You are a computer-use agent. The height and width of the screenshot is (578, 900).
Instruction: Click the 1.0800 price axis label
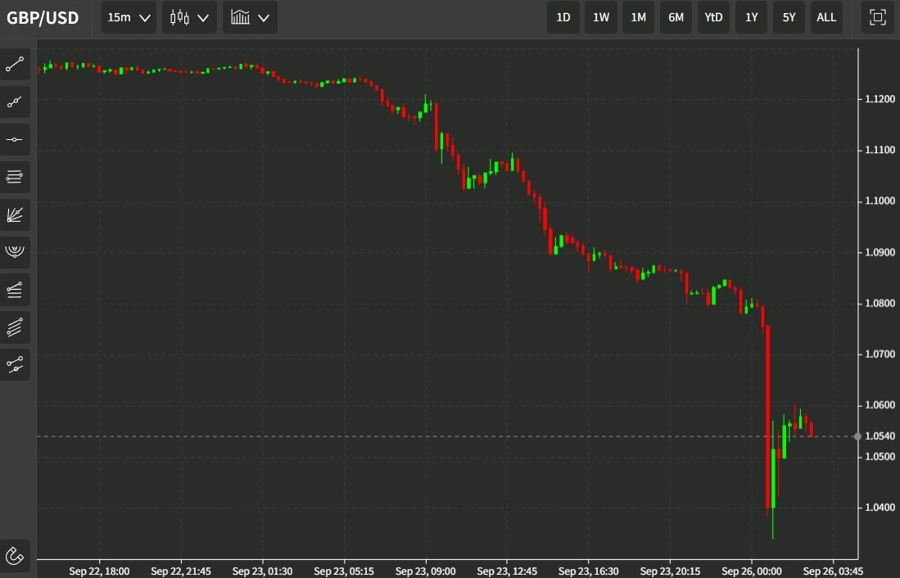[879, 303]
